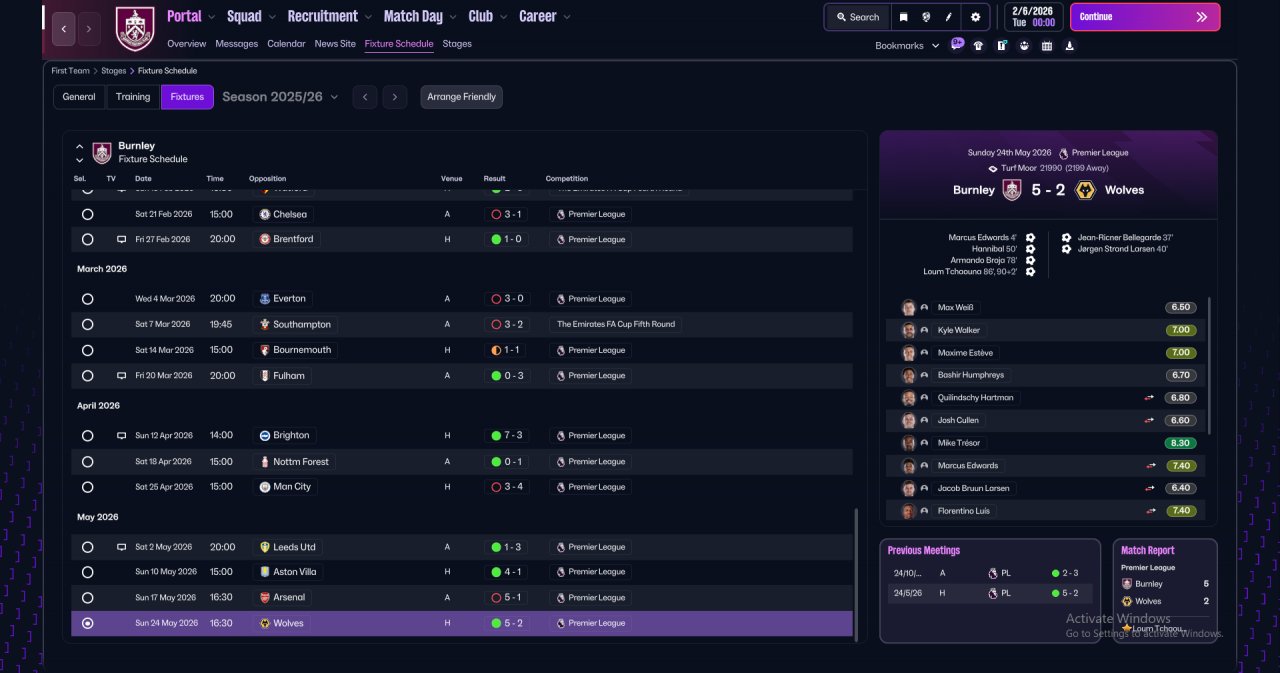Click the Premier League logo on Fulham row
Viewport: 1280px width, 673px height.
[x=561, y=376]
